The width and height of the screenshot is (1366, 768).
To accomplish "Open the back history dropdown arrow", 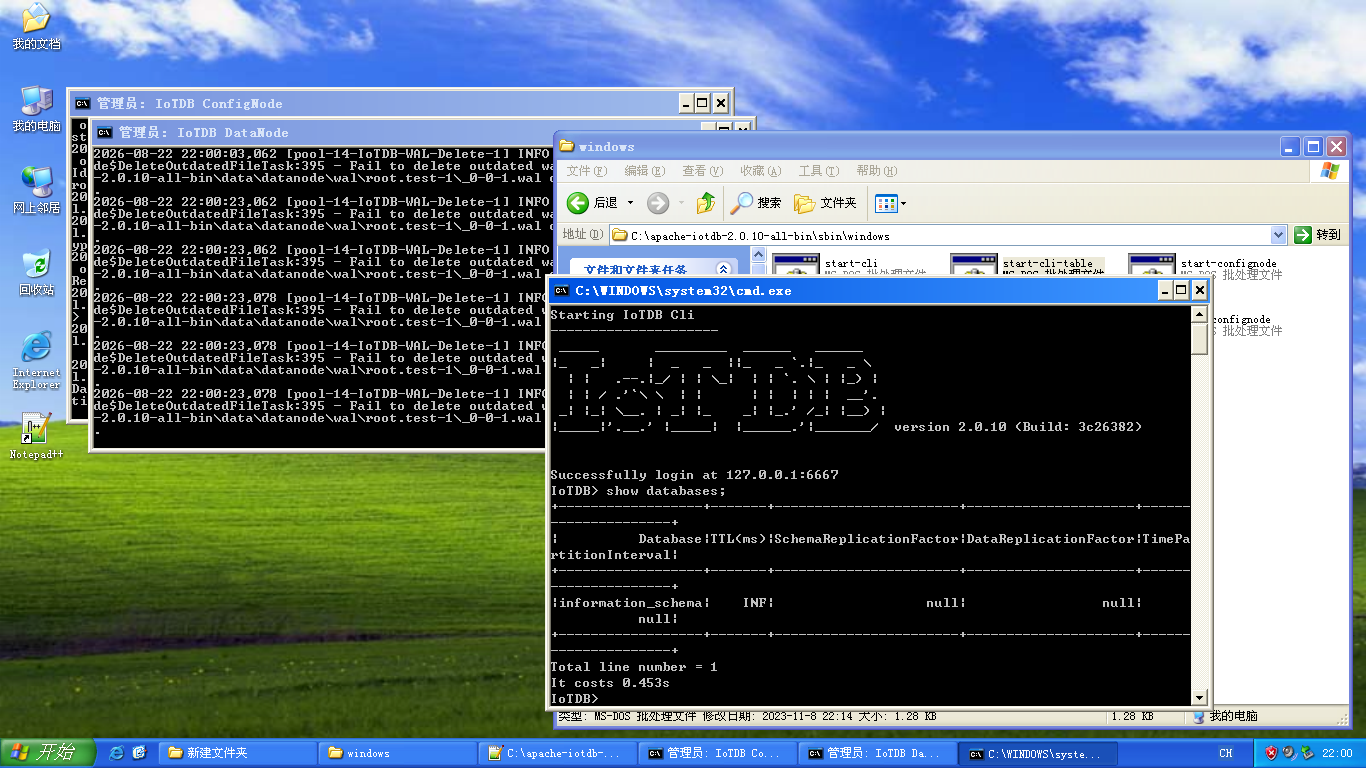I will pos(630,203).
